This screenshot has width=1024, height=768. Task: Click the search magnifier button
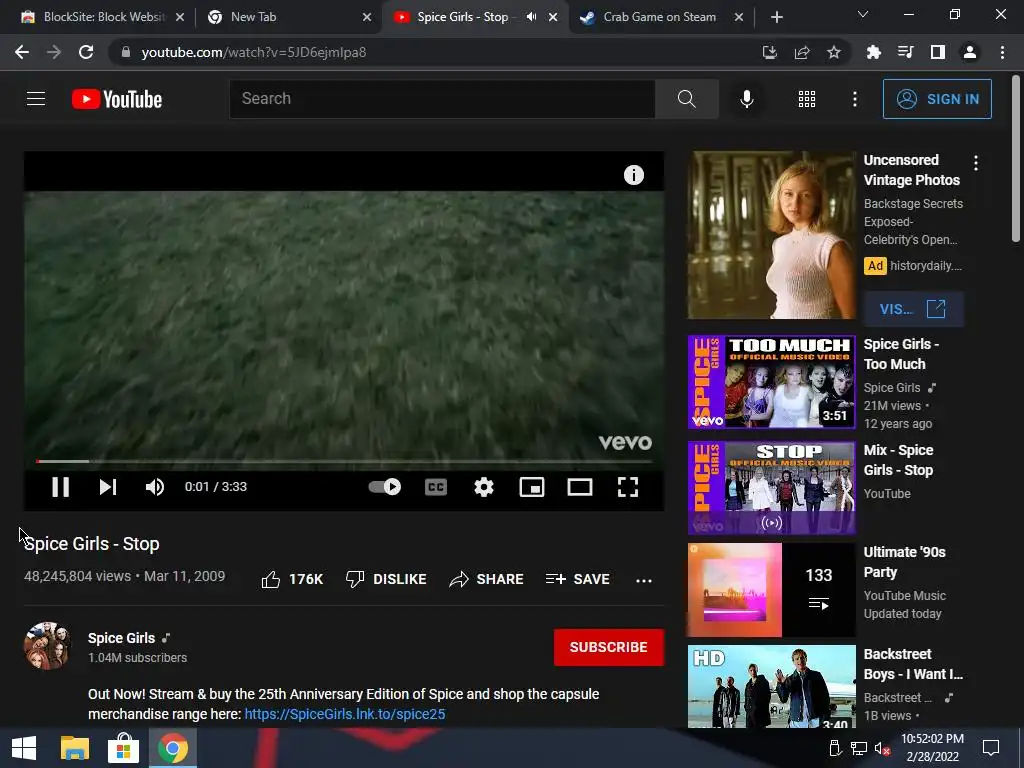click(x=686, y=99)
